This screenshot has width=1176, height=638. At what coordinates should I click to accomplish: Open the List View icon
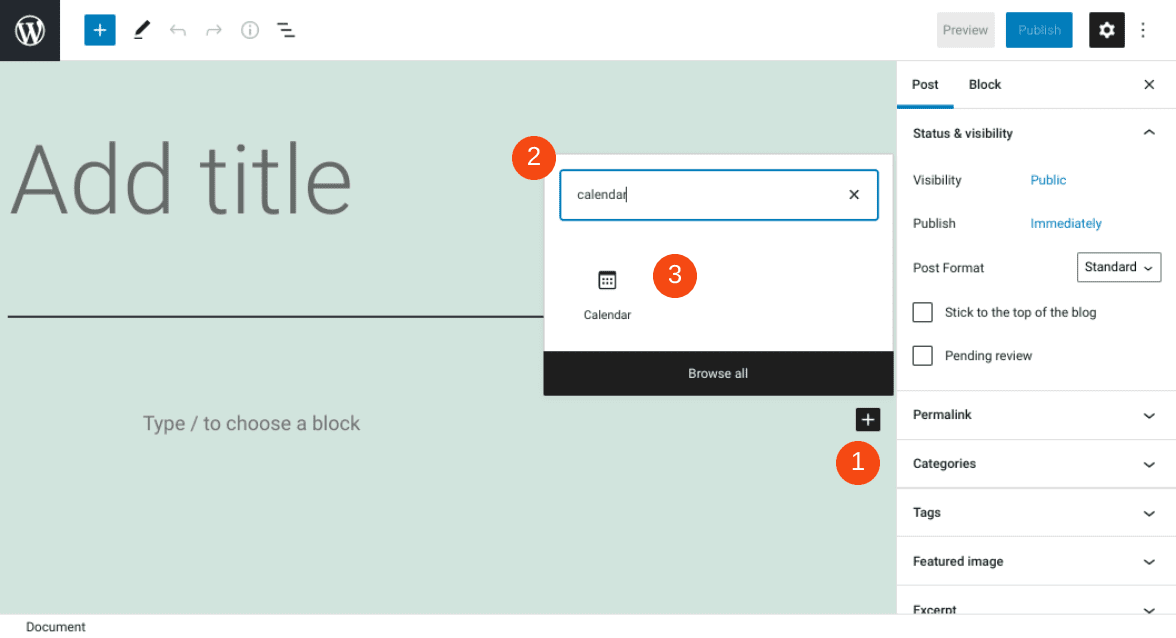(x=286, y=30)
